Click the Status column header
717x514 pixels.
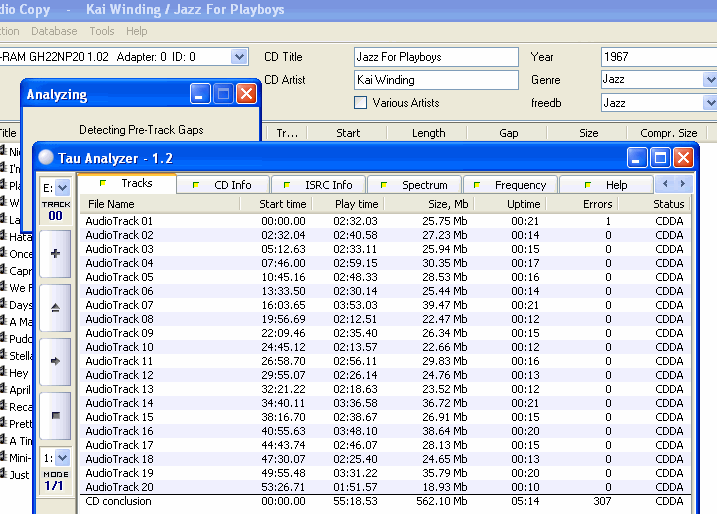(x=654, y=204)
